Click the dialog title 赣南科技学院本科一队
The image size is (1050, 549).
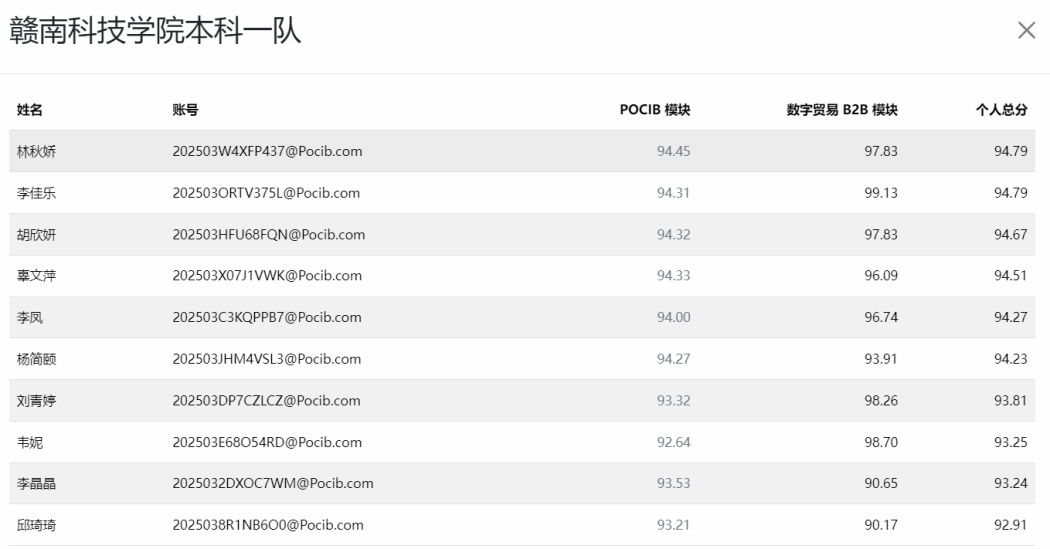point(155,32)
